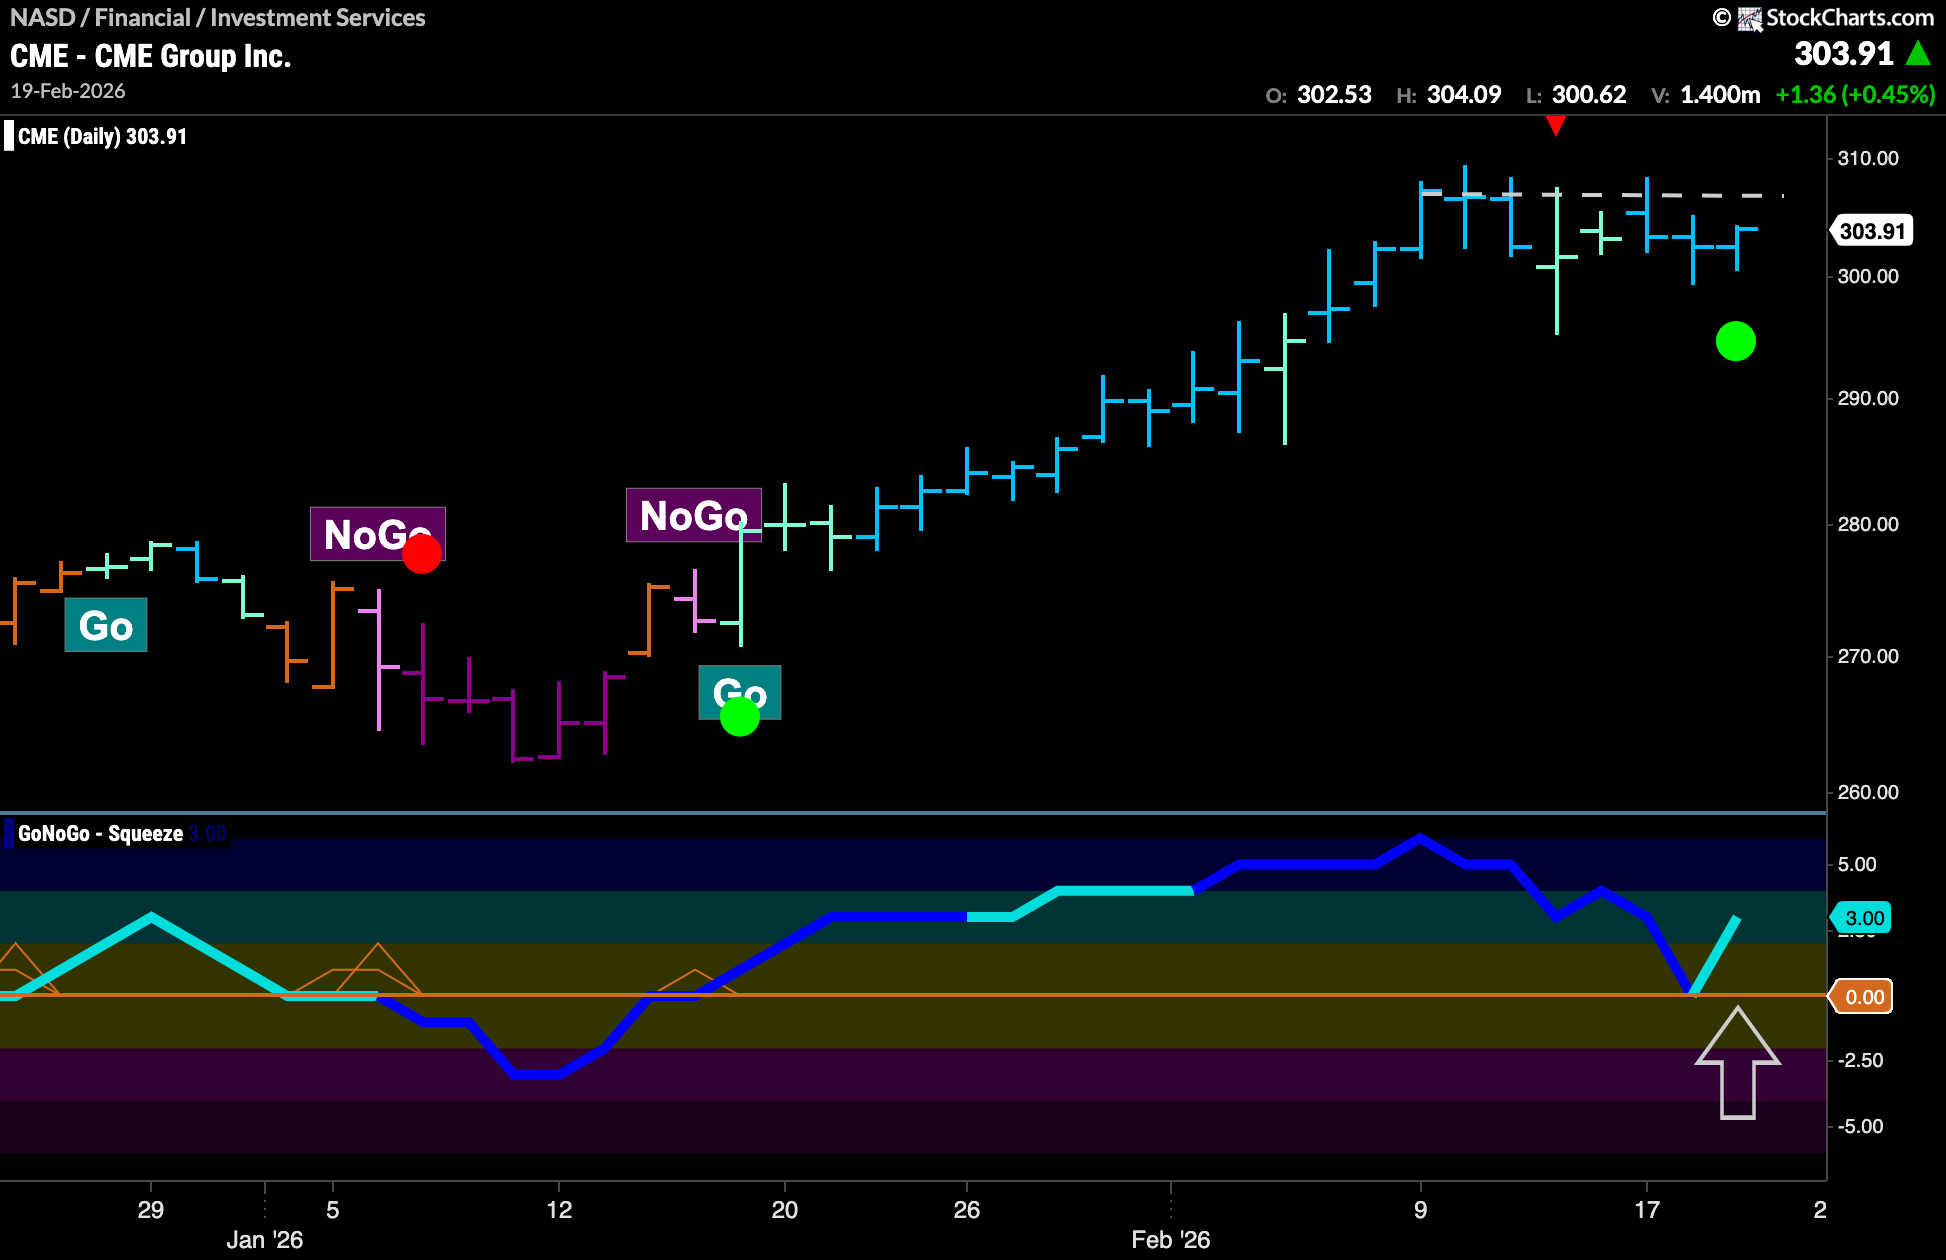Click the 260.00 price axis label
Screen dimensions: 1946x1260
1868,792
